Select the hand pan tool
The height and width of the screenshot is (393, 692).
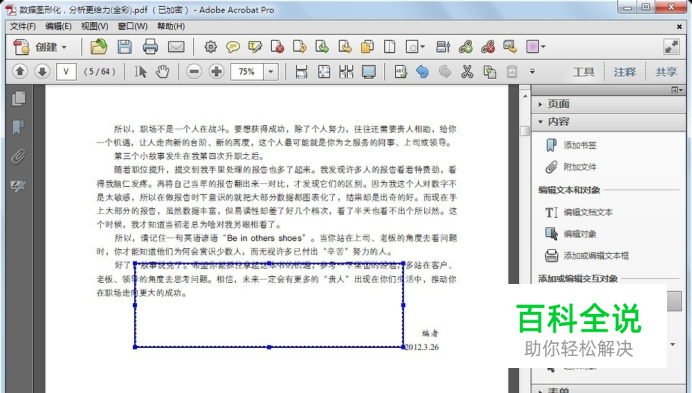click(163, 72)
